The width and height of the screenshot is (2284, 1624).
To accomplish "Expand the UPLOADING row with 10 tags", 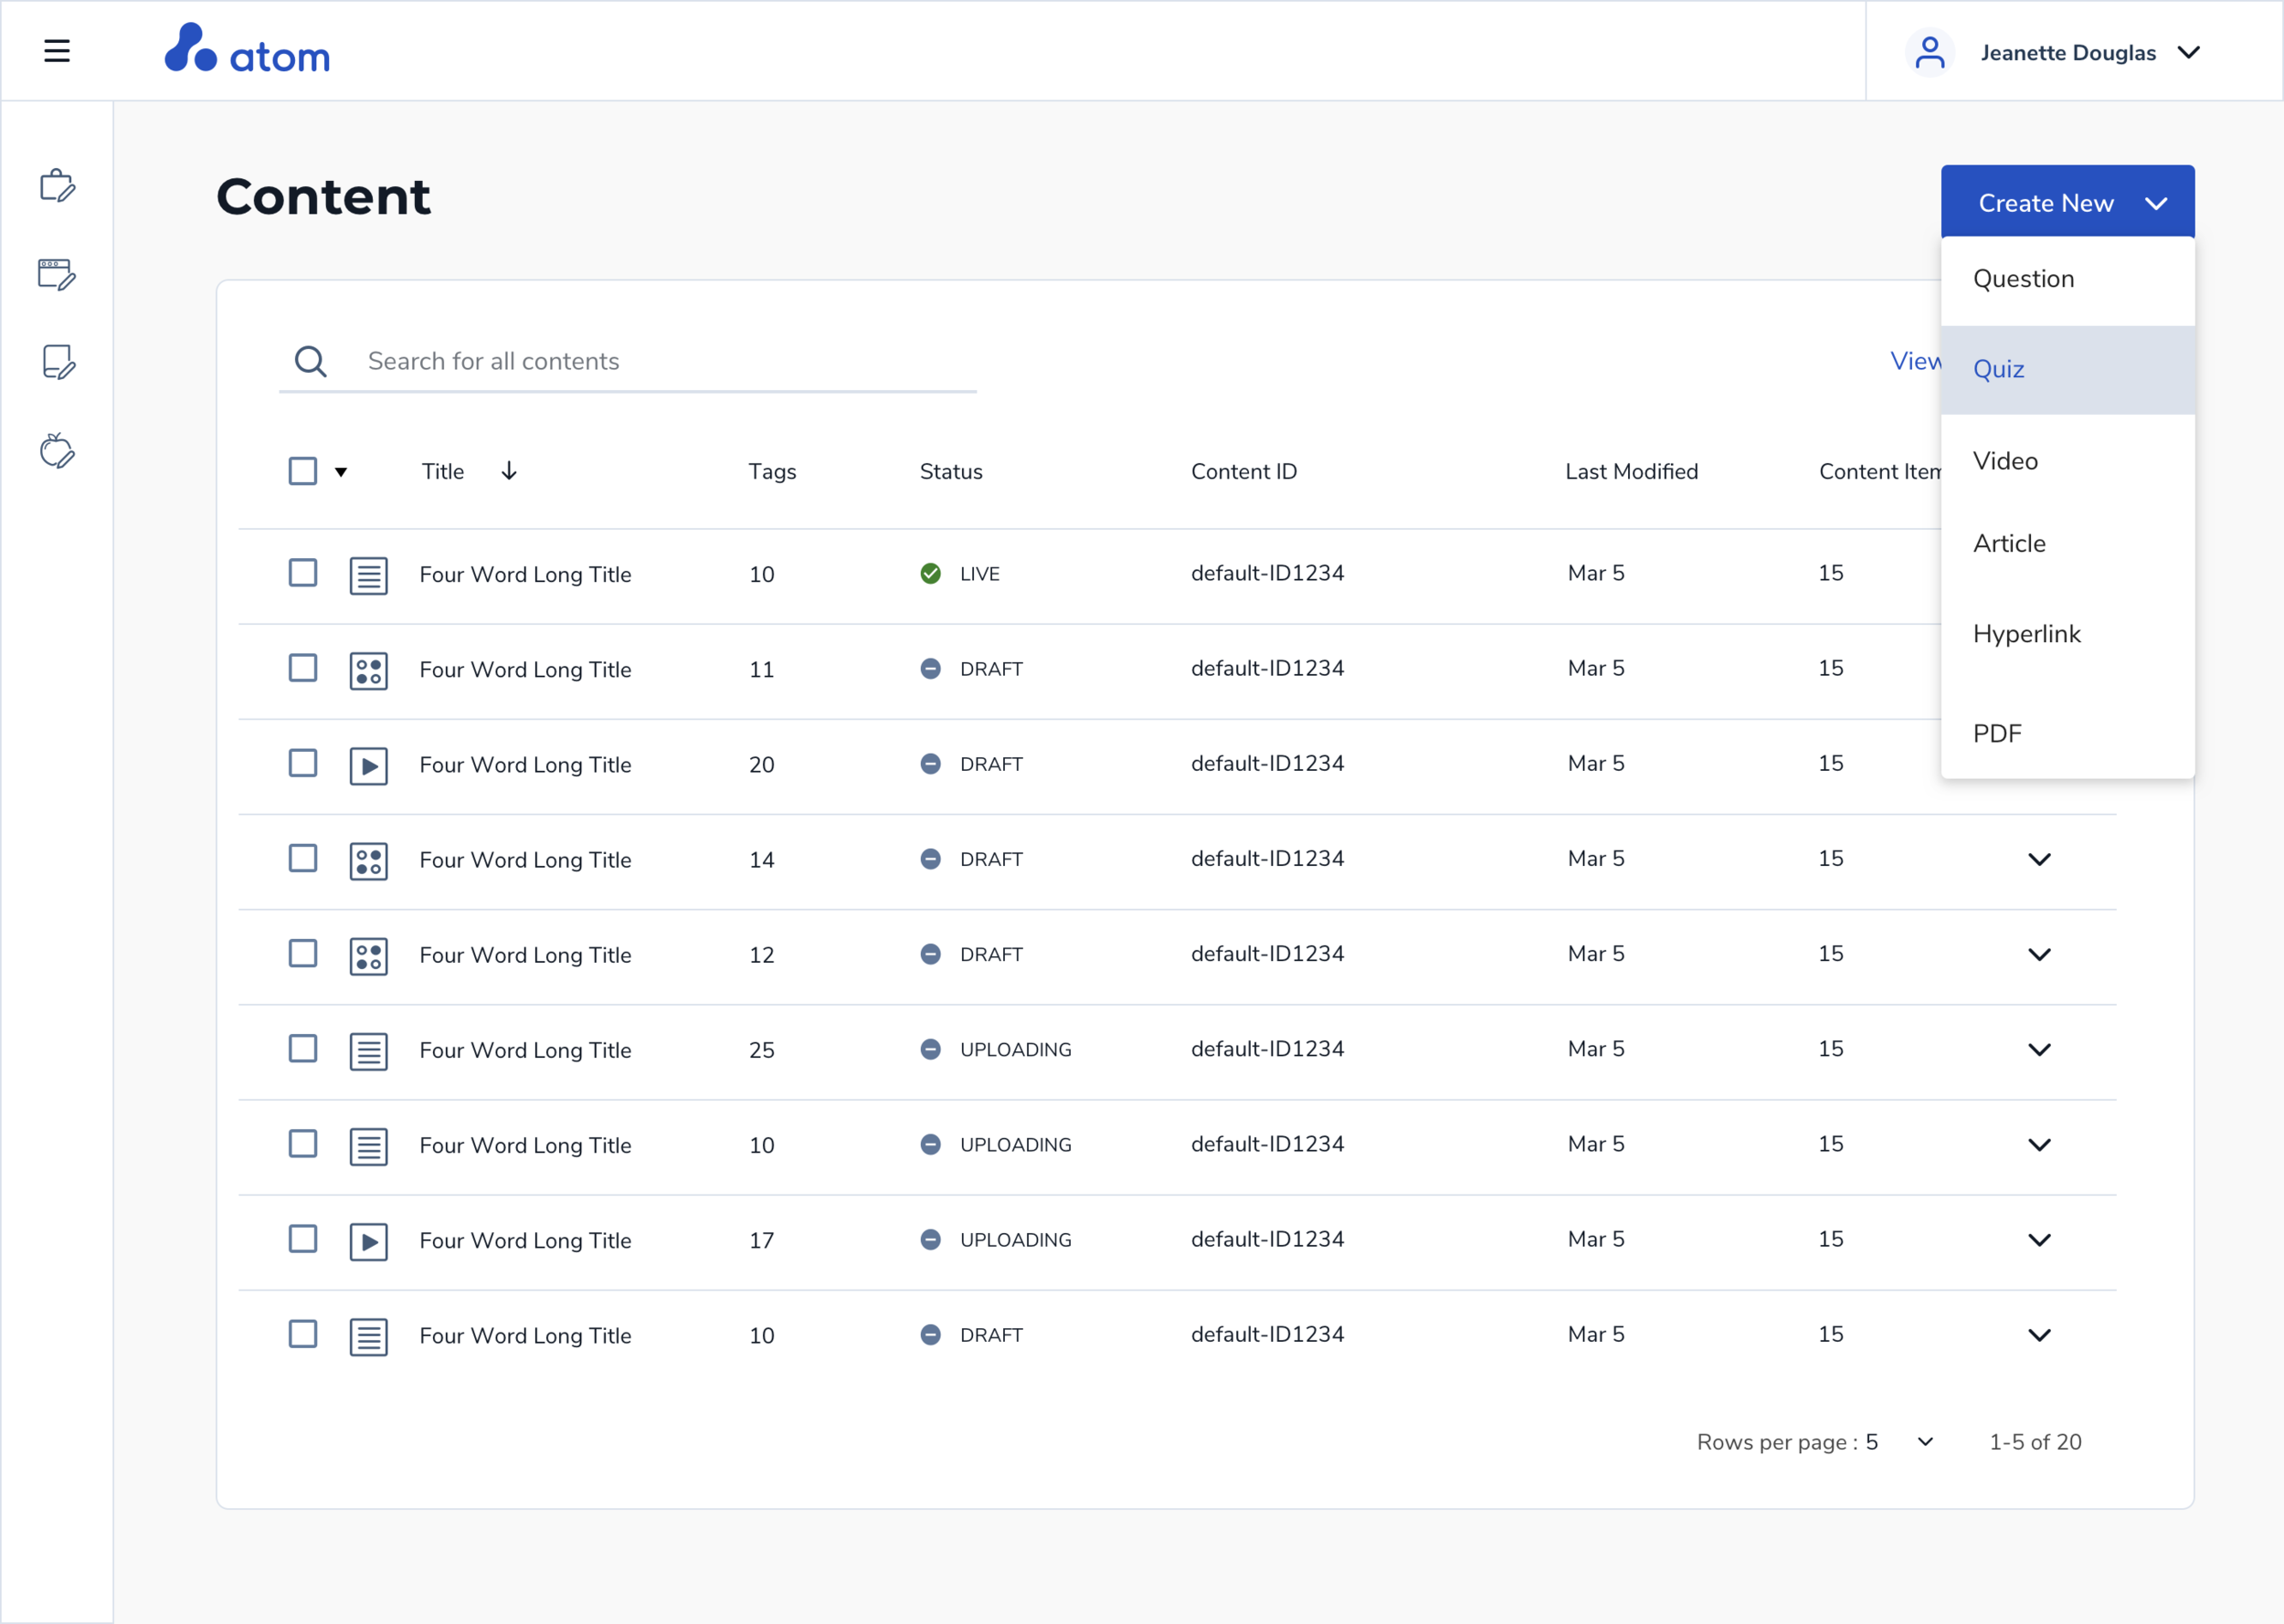I will point(2039,1145).
